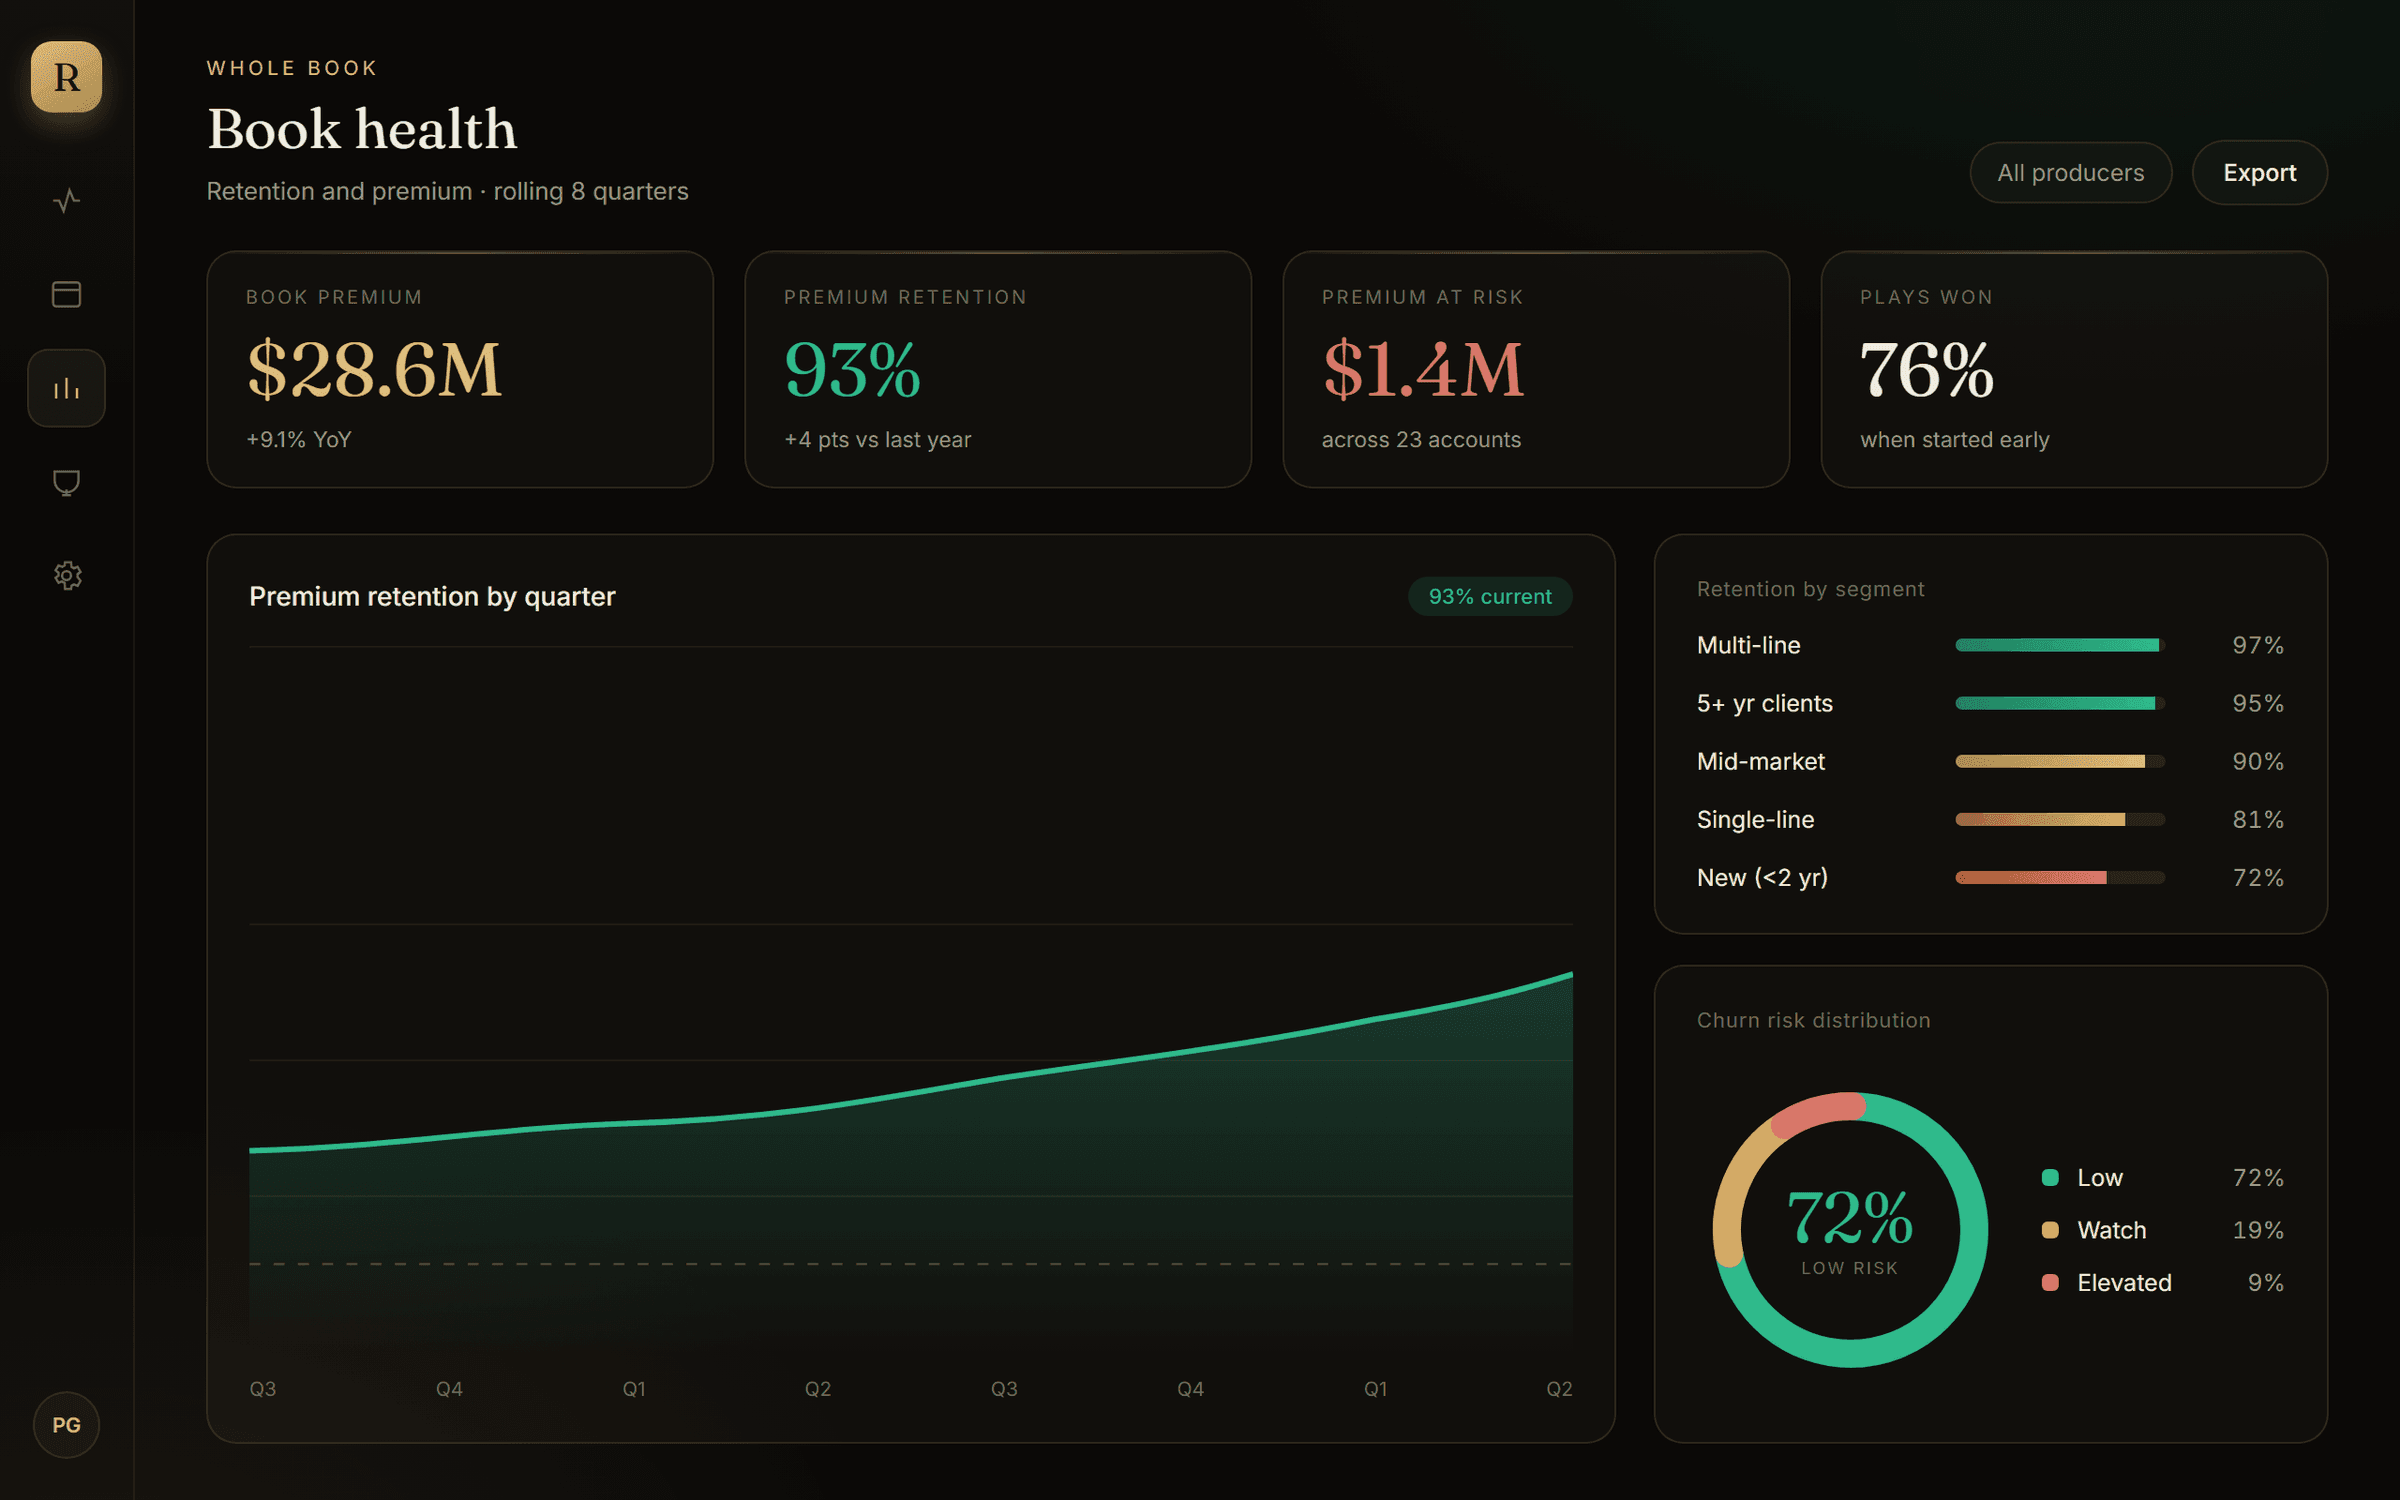Image resolution: width=2400 pixels, height=1500 pixels.
Task: Open the All producers filter
Action: (2071, 172)
